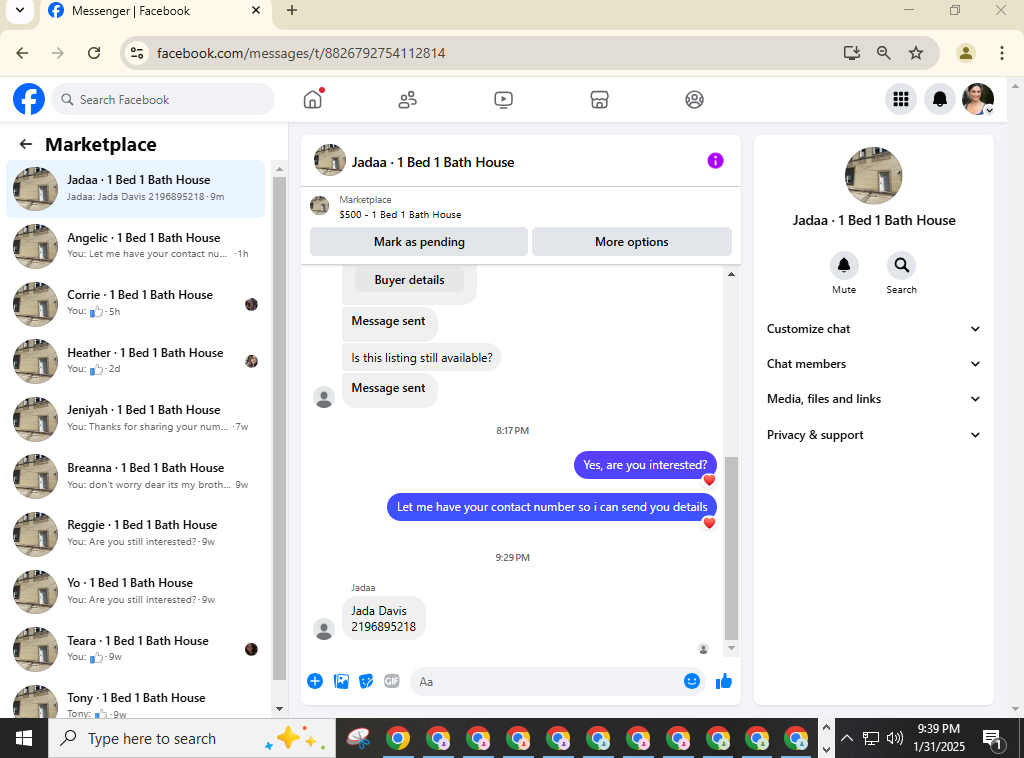The height and width of the screenshot is (758, 1024).
Task: Open Chrome three-dot menu
Action: pyautogui.click(x=1001, y=53)
